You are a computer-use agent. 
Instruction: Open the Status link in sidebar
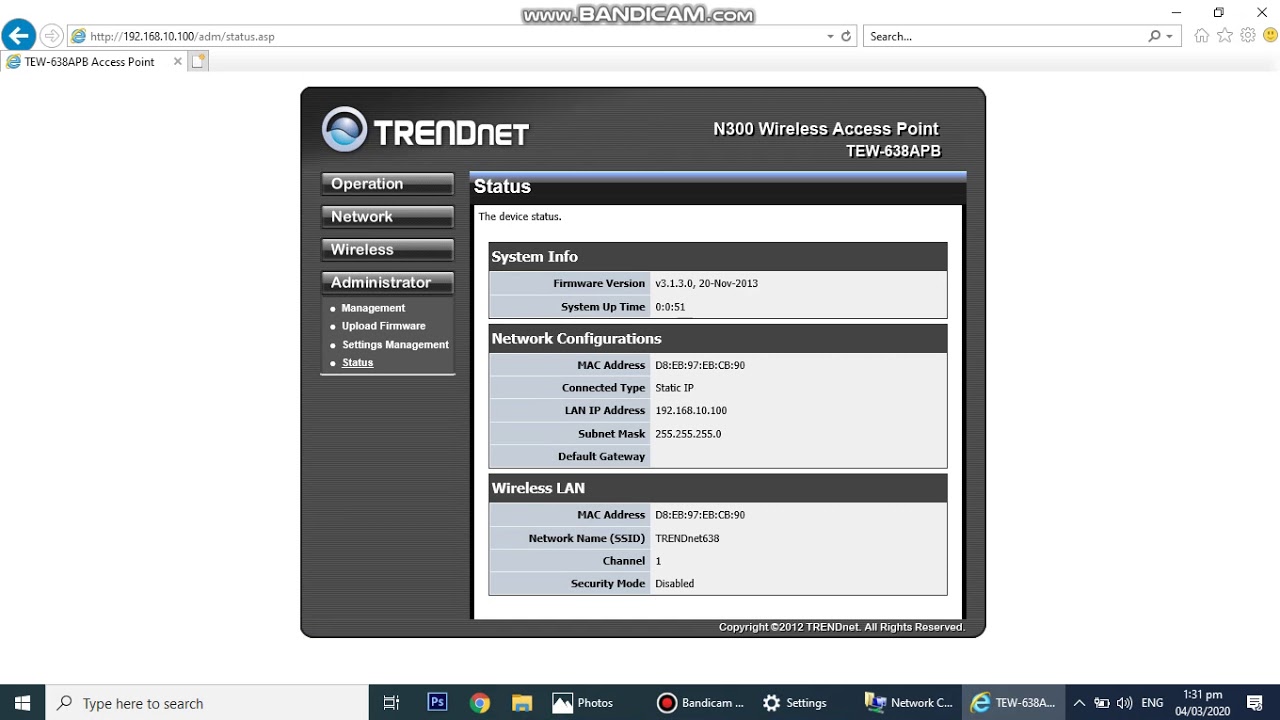coord(357,363)
